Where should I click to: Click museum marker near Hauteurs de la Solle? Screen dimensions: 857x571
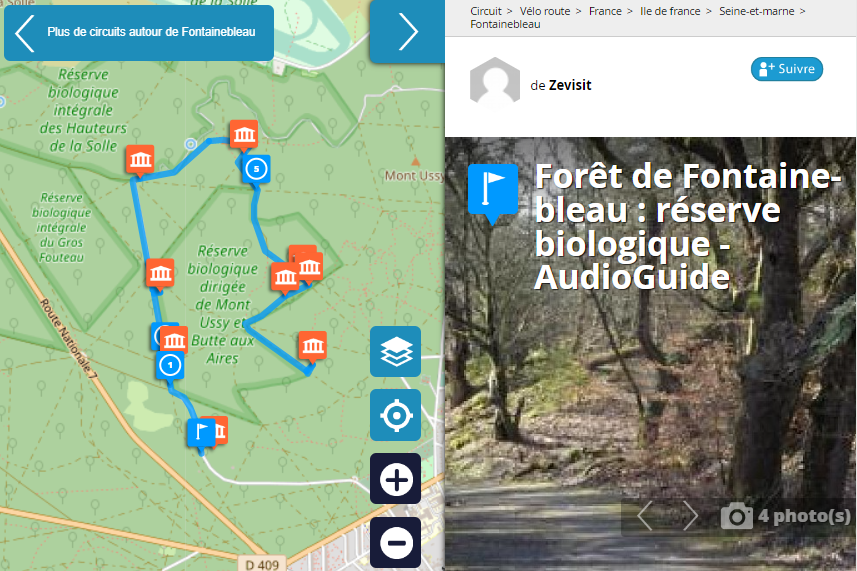coord(140,159)
